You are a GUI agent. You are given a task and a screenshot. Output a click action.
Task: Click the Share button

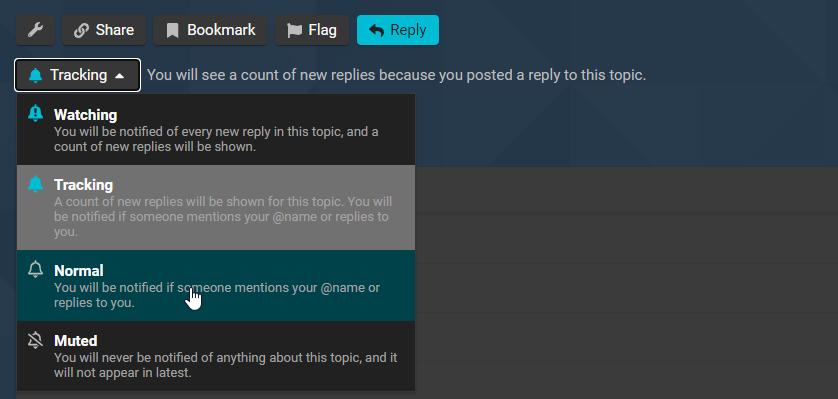(x=104, y=30)
